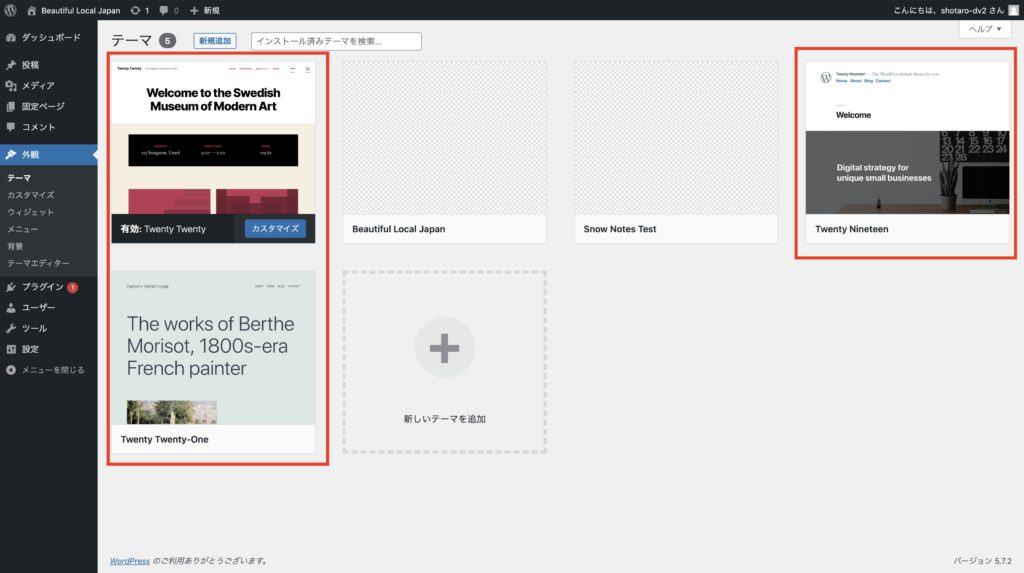Open the 背景 submenu item
Viewport: 1024px width, 573px height.
point(15,246)
